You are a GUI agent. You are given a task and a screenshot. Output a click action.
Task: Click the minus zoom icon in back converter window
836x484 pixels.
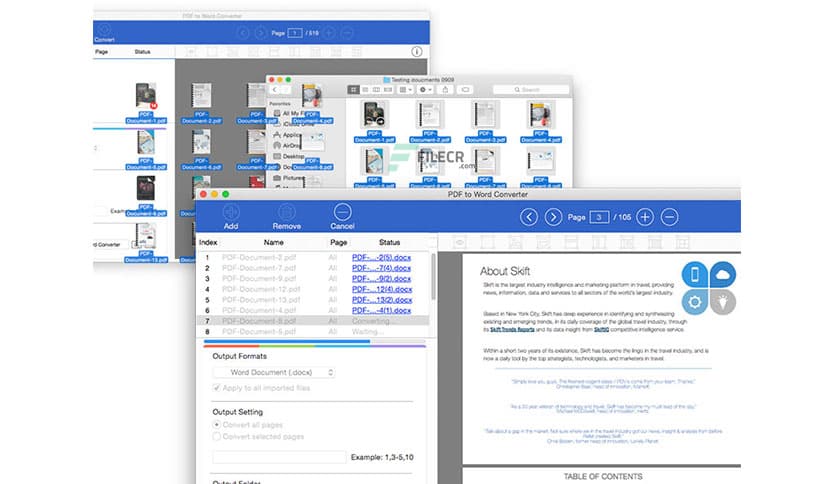[347, 33]
